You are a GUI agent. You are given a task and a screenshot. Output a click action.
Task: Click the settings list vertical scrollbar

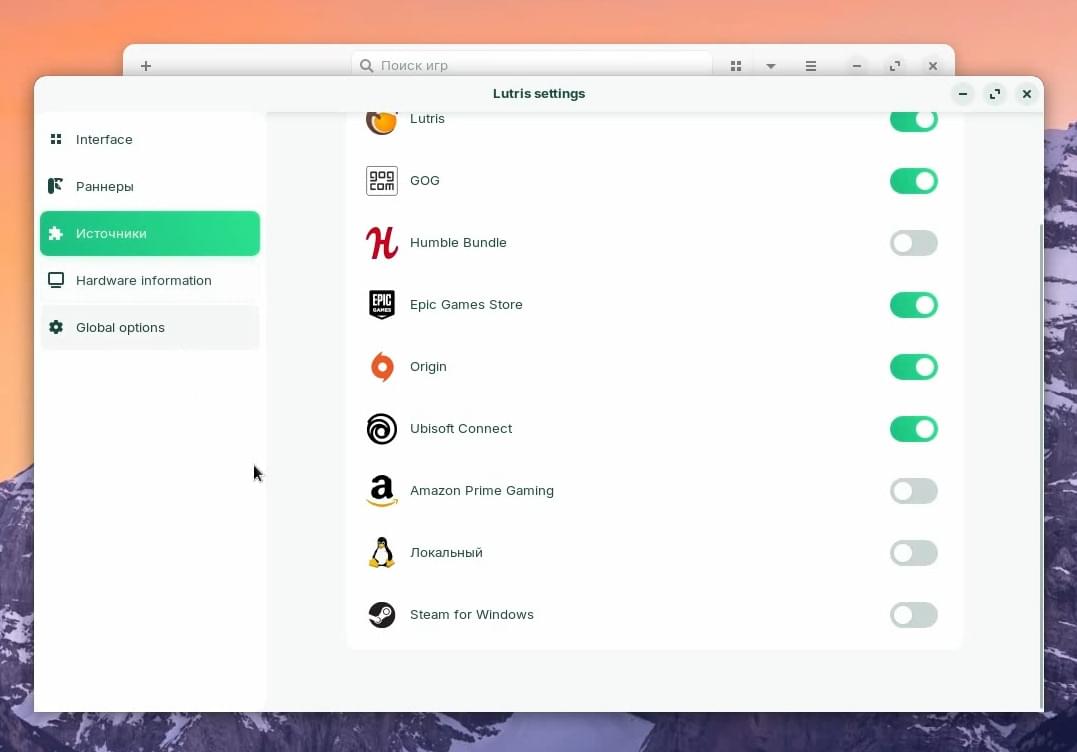[x=1041, y=466]
